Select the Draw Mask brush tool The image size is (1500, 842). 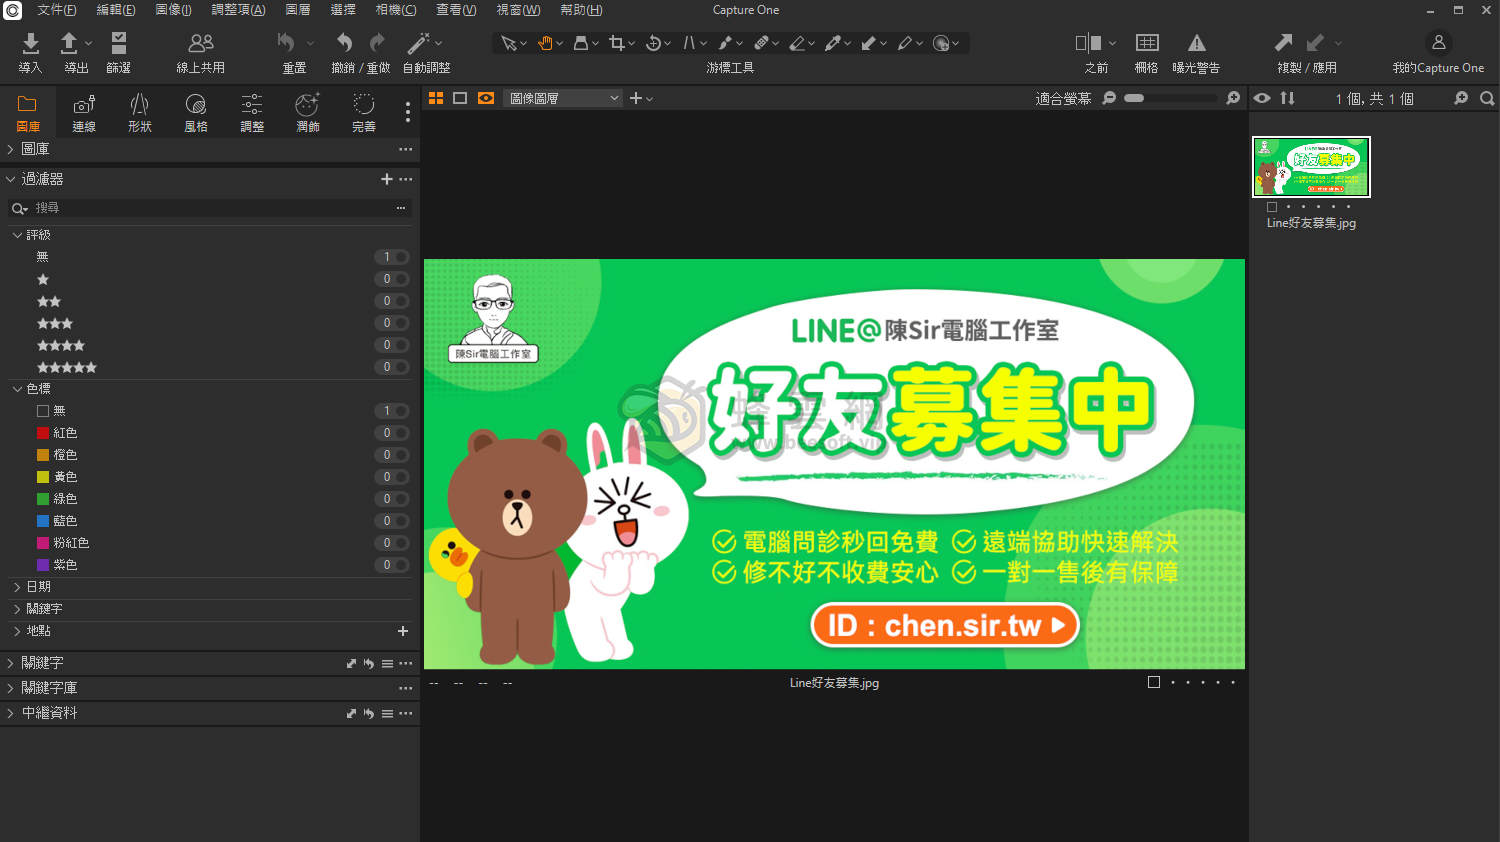(x=725, y=43)
